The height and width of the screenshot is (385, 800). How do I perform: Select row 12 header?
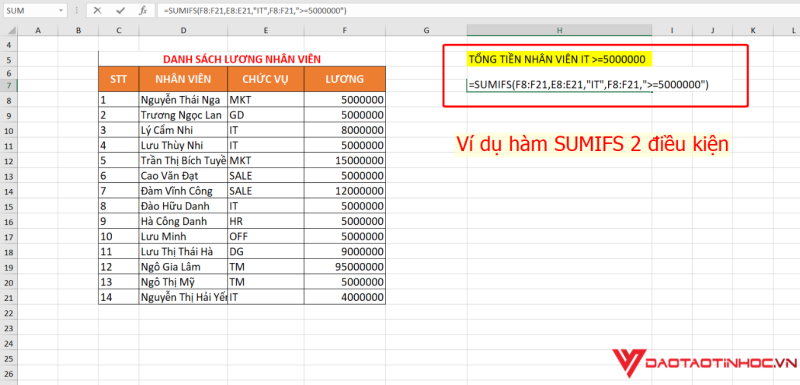[9, 161]
